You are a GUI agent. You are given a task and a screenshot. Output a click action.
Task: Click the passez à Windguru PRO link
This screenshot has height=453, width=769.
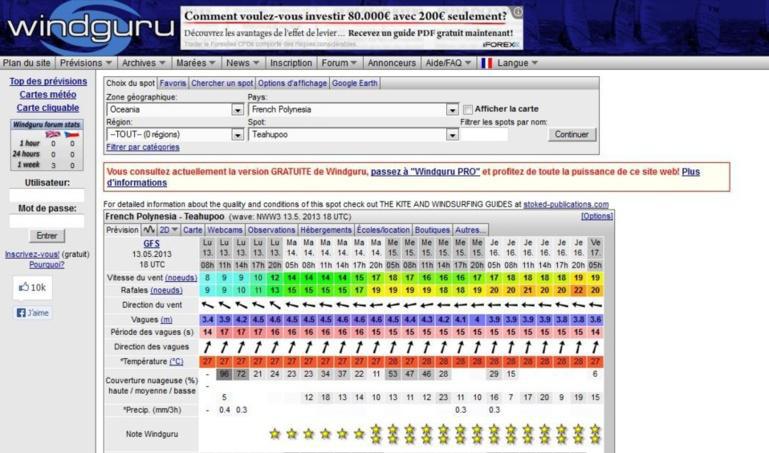(425, 172)
